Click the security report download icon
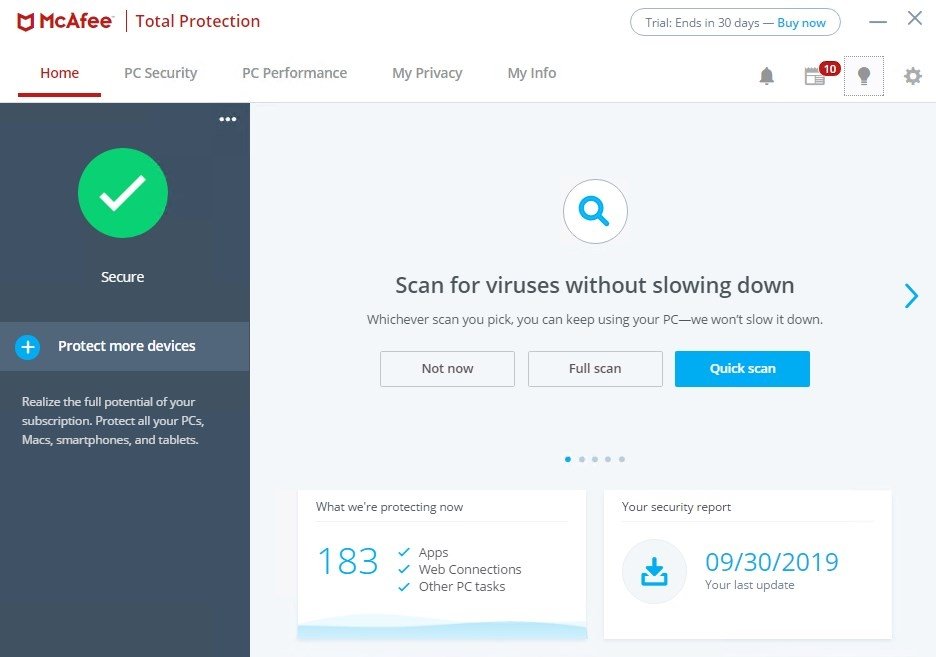The image size is (936, 657). coord(654,571)
